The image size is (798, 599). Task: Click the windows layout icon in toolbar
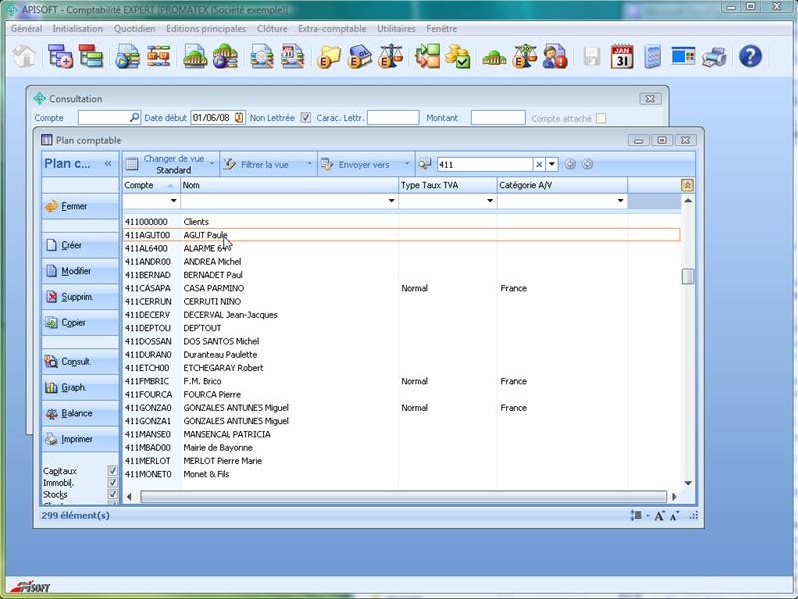(683, 56)
